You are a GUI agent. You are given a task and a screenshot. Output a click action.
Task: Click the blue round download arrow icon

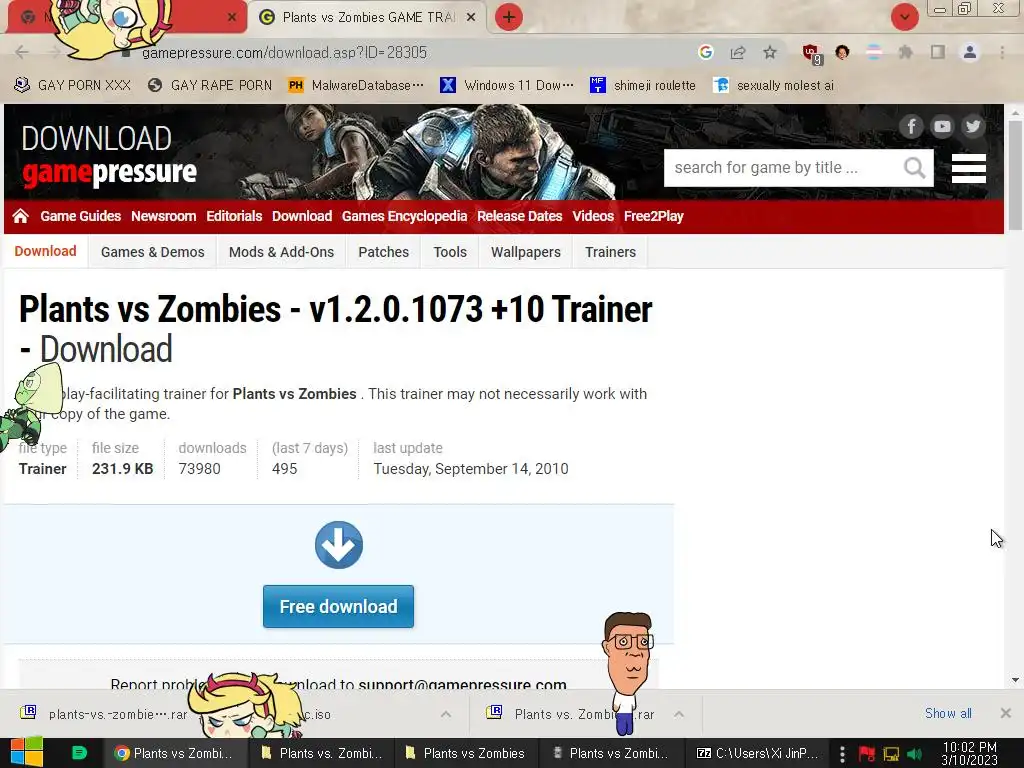(x=339, y=545)
